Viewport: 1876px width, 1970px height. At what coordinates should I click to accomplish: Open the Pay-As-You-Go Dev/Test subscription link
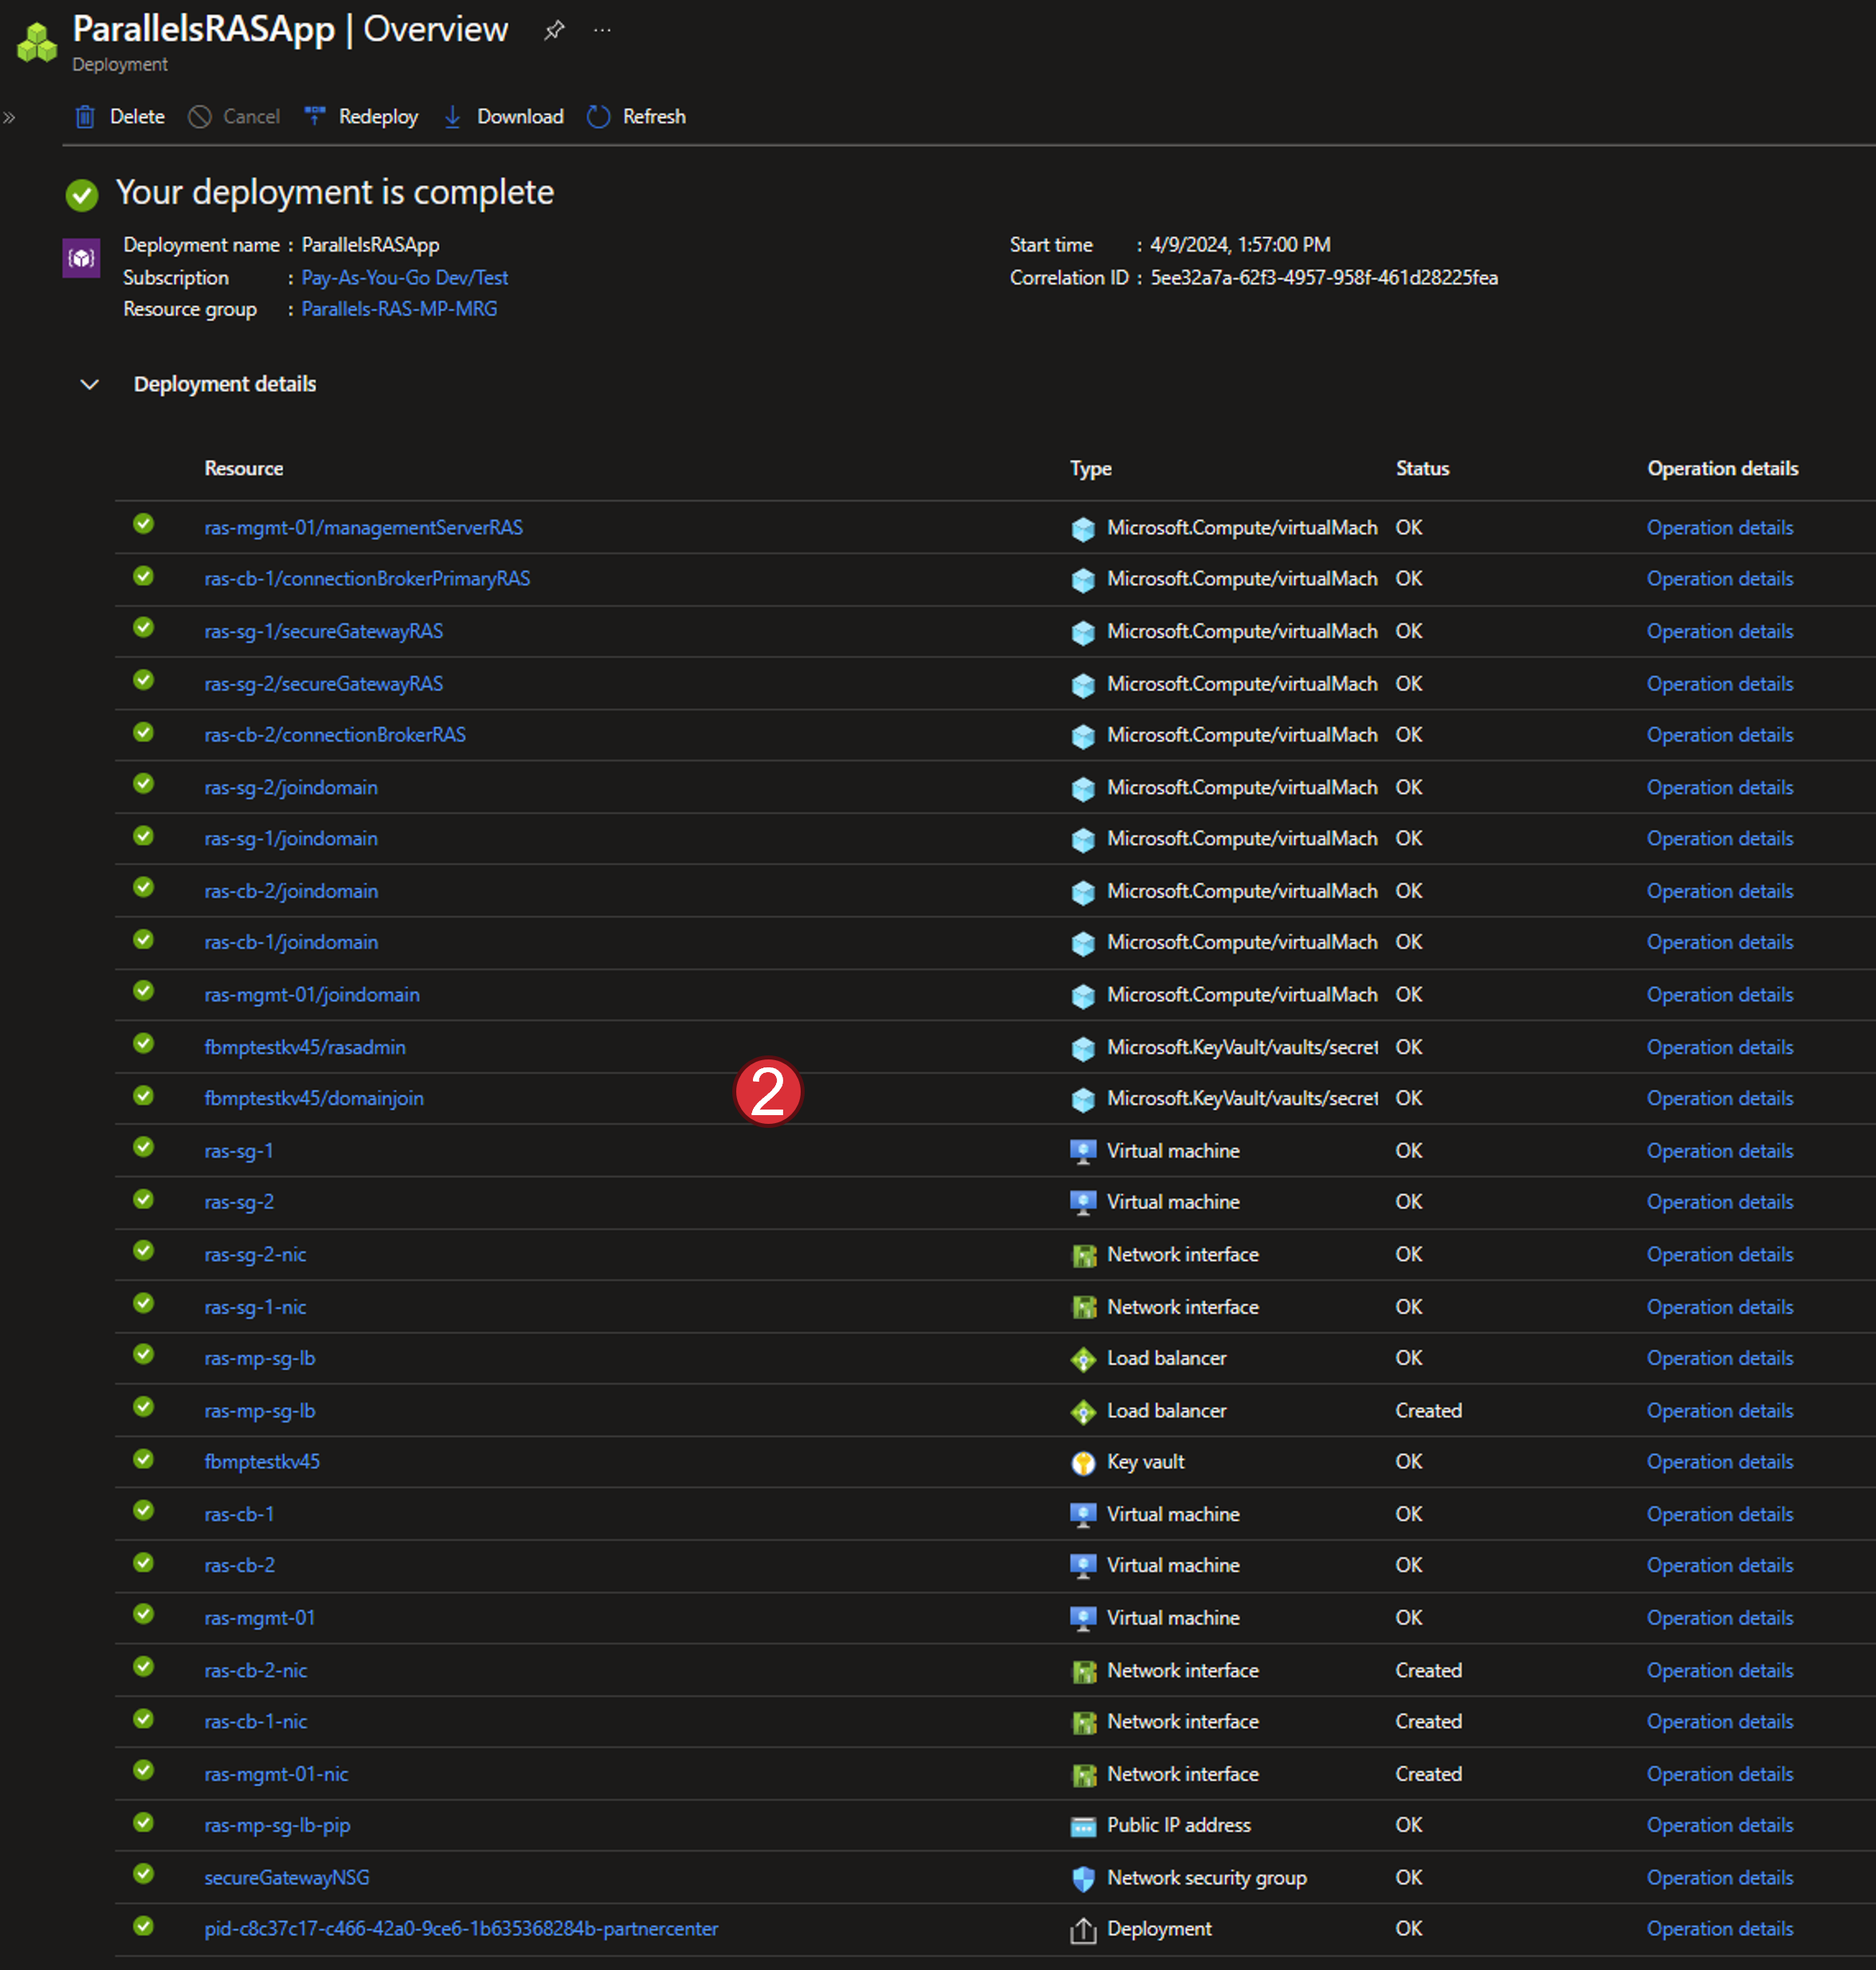[404, 278]
